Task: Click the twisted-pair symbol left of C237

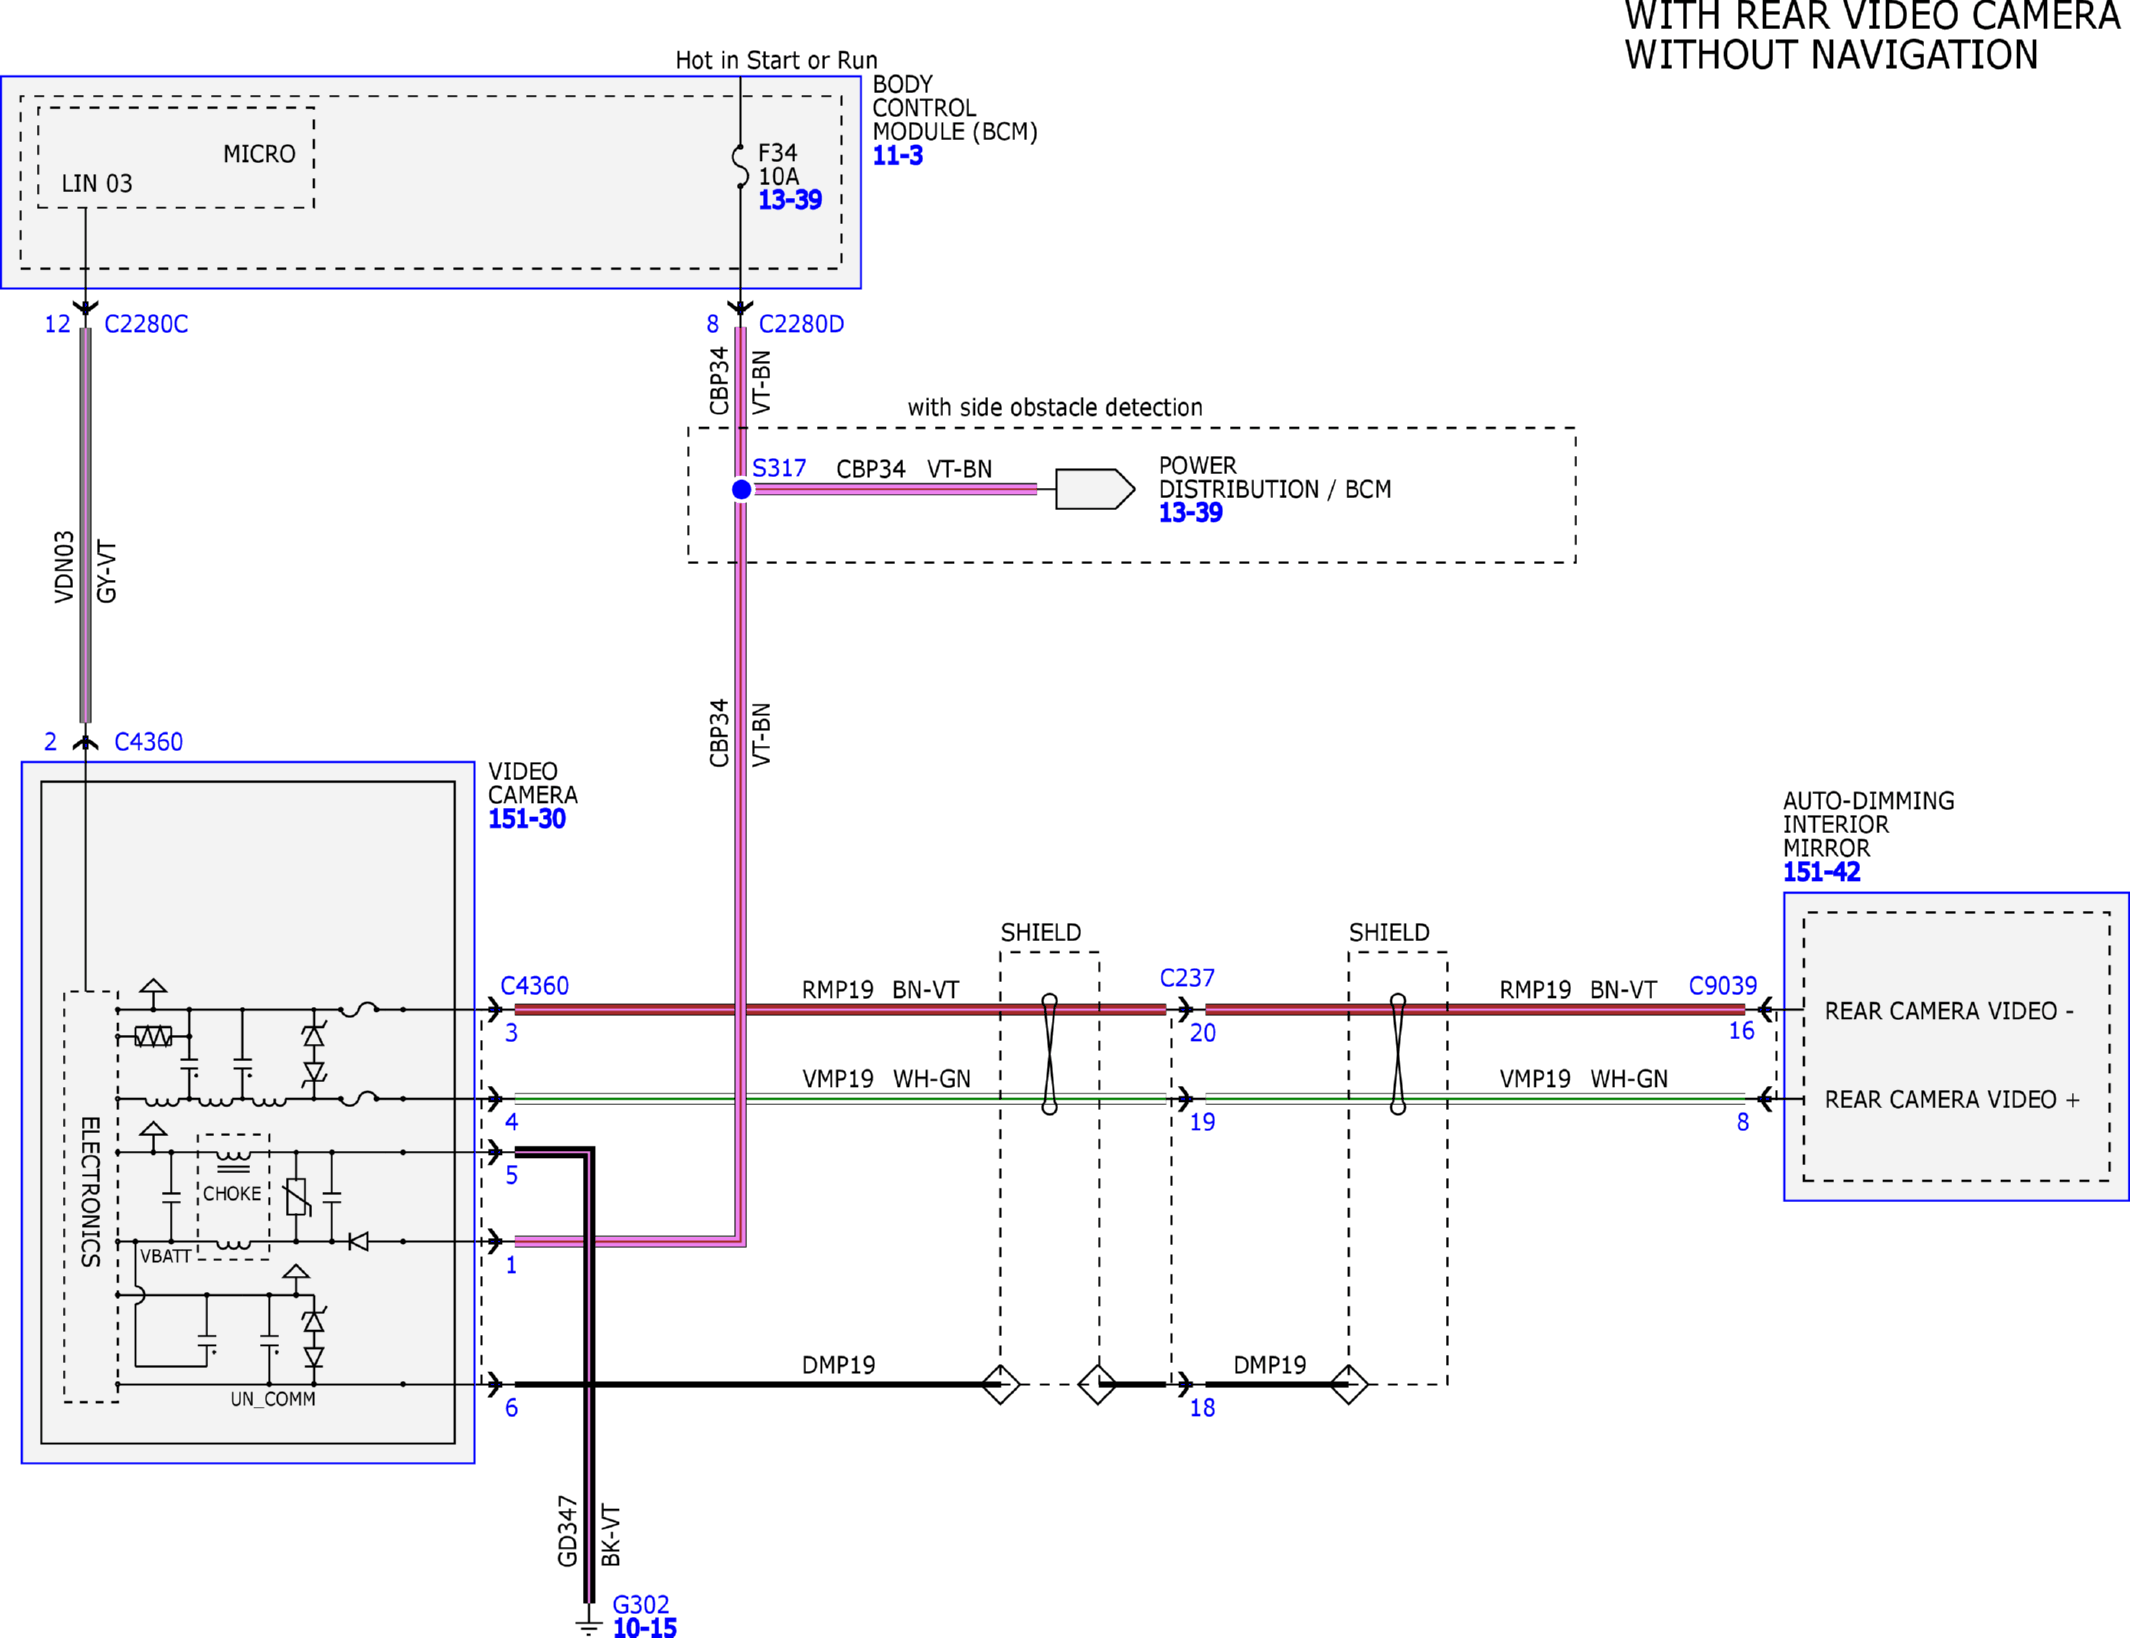Action: [x=1049, y=1054]
